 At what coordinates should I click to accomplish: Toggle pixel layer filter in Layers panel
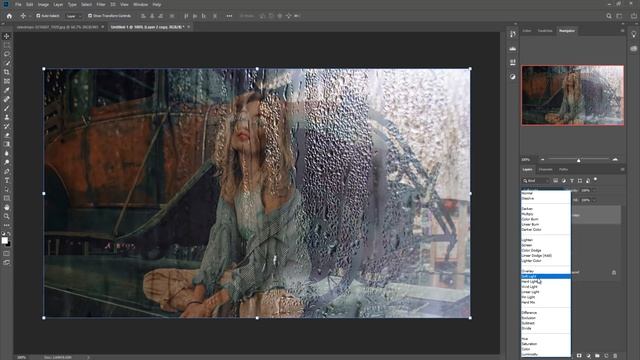coord(556,180)
